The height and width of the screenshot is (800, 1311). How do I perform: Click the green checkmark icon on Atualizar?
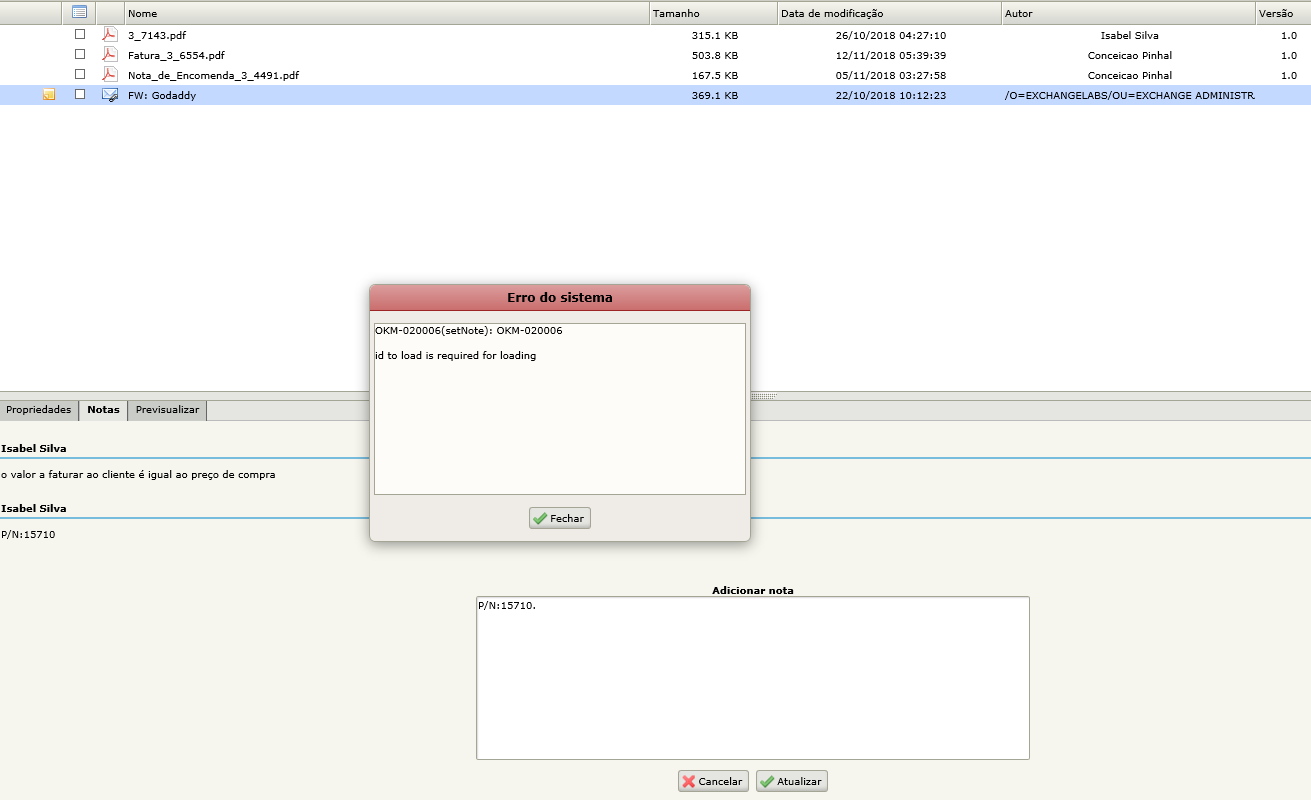(766, 782)
